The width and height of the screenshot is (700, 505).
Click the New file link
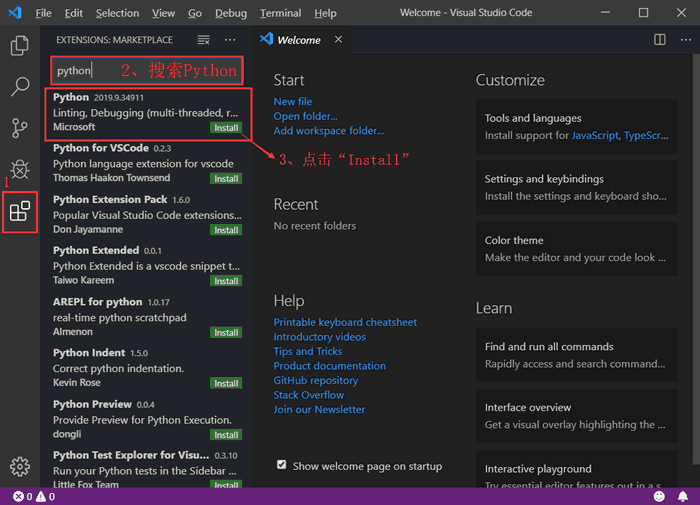[293, 102]
